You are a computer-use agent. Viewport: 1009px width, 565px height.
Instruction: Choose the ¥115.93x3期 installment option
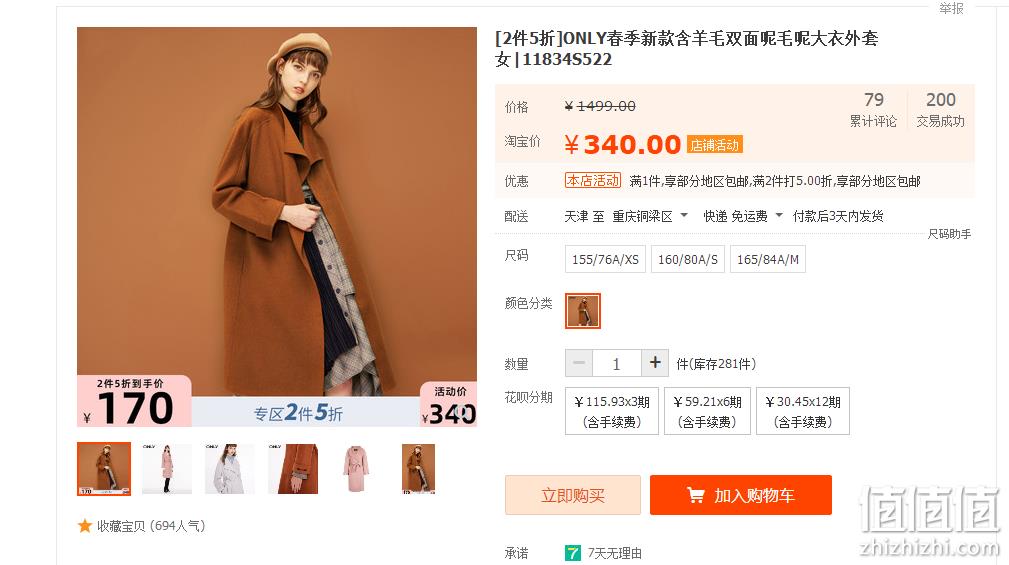click(x=612, y=411)
